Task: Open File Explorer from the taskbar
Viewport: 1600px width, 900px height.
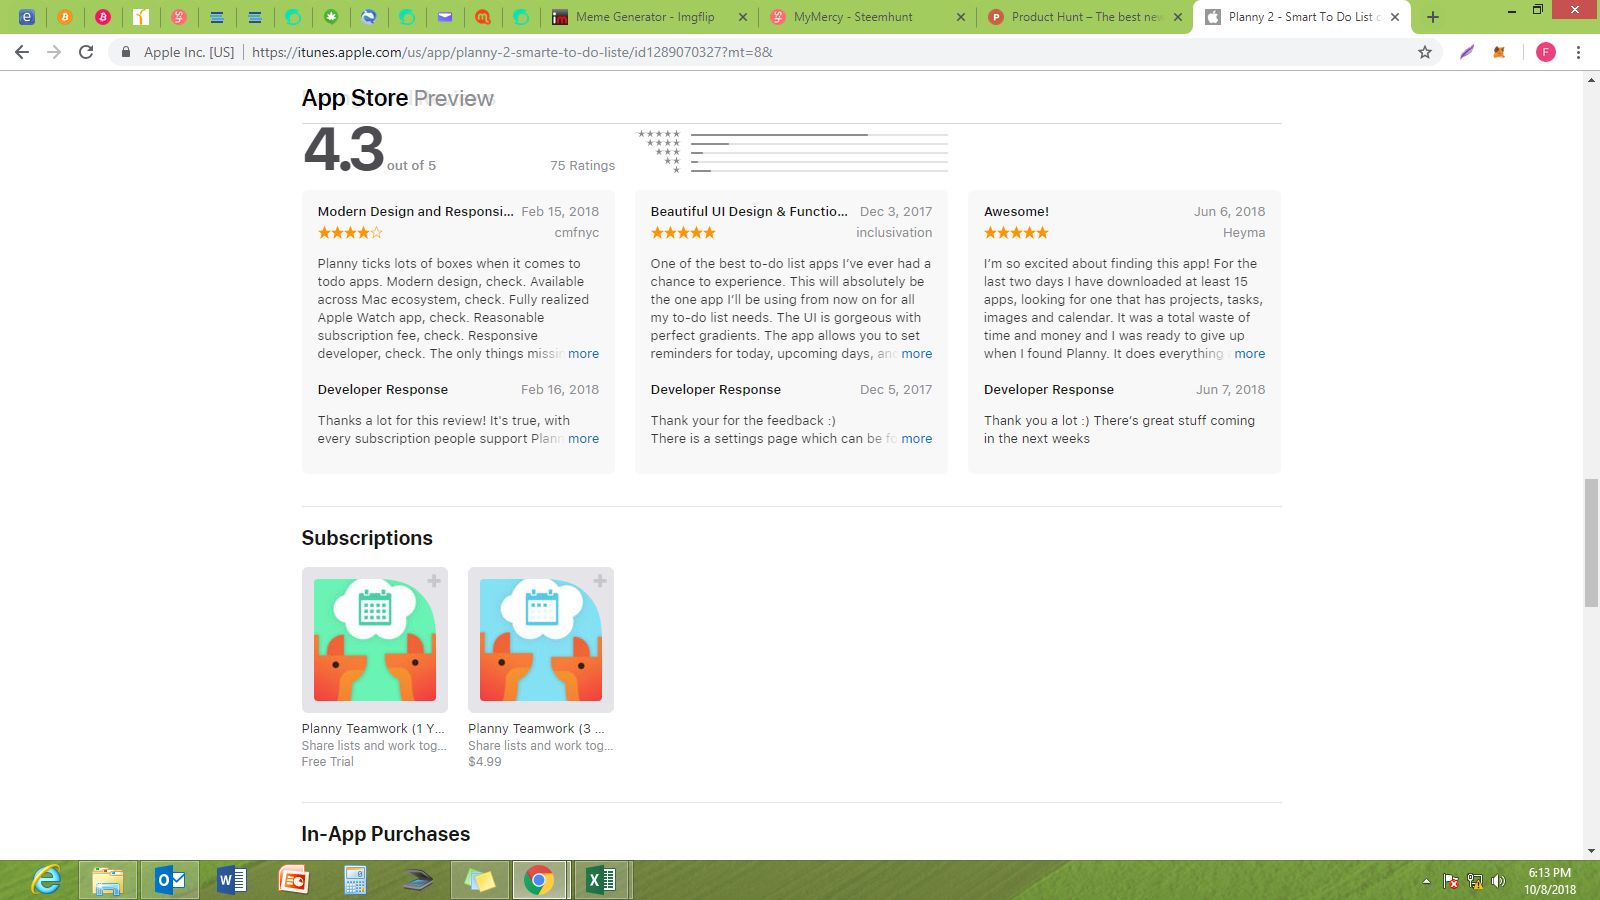Action: pos(108,880)
